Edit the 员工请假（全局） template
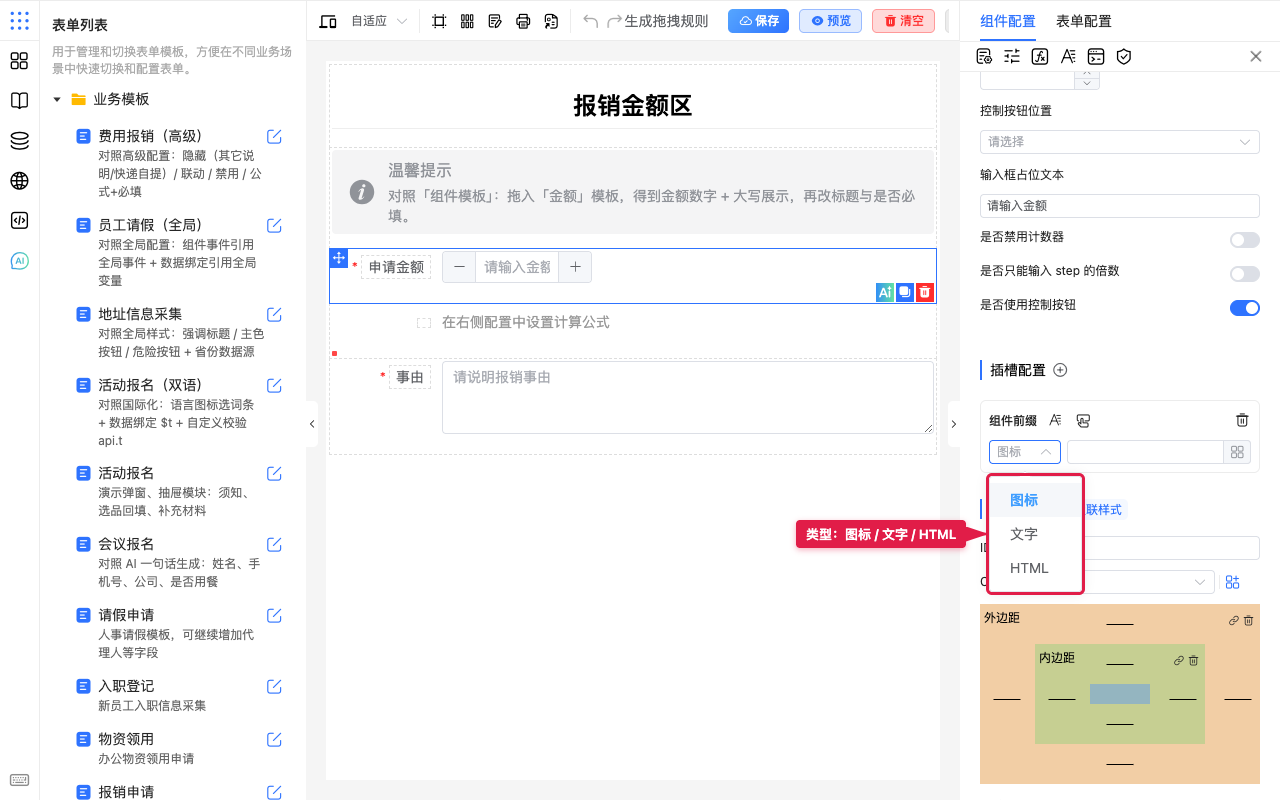Image resolution: width=1280 pixels, height=800 pixels. tap(274, 225)
